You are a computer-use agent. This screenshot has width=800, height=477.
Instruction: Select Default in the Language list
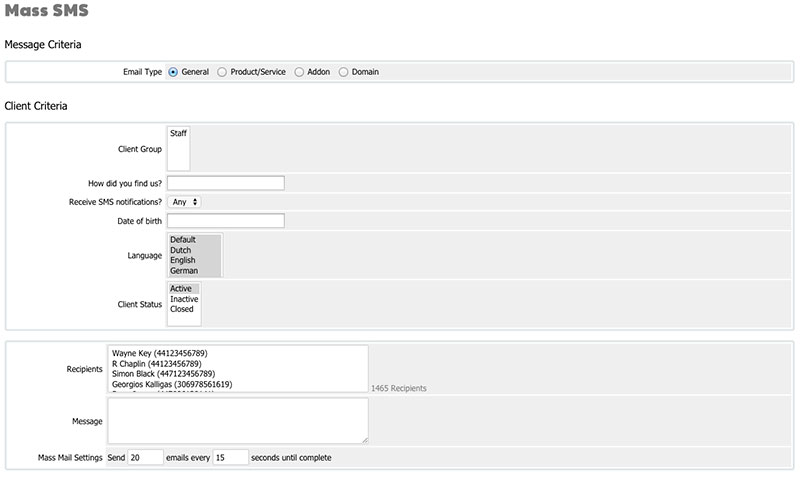pyautogui.click(x=183, y=240)
